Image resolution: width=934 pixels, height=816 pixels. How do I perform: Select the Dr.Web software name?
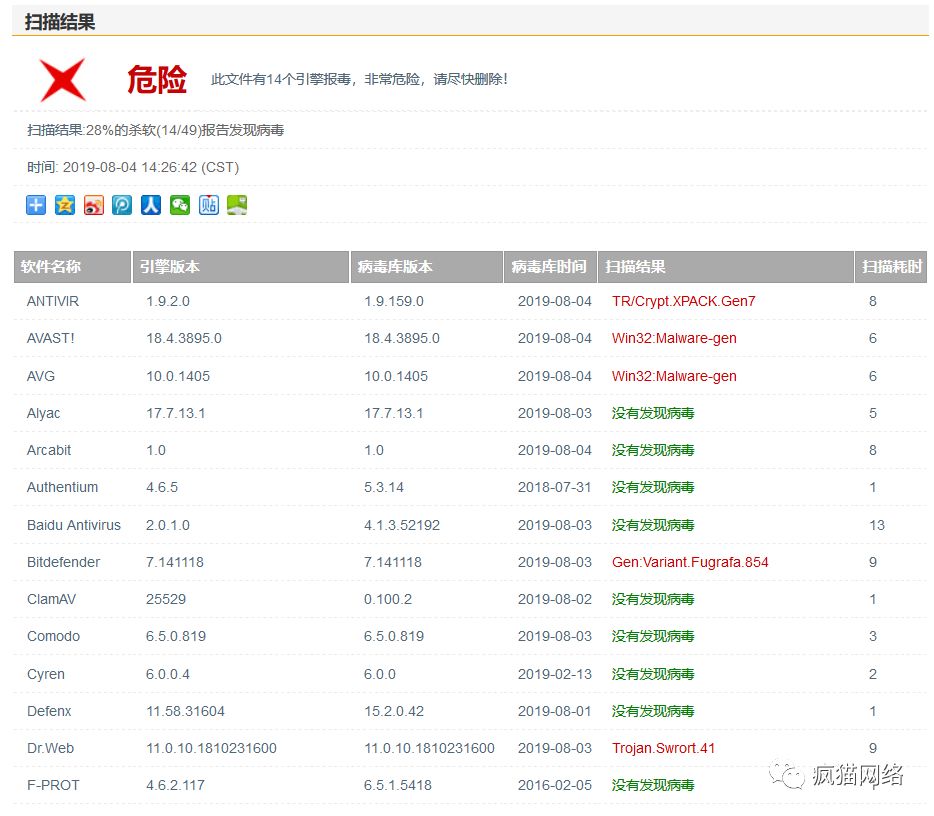pyautogui.click(x=51, y=749)
